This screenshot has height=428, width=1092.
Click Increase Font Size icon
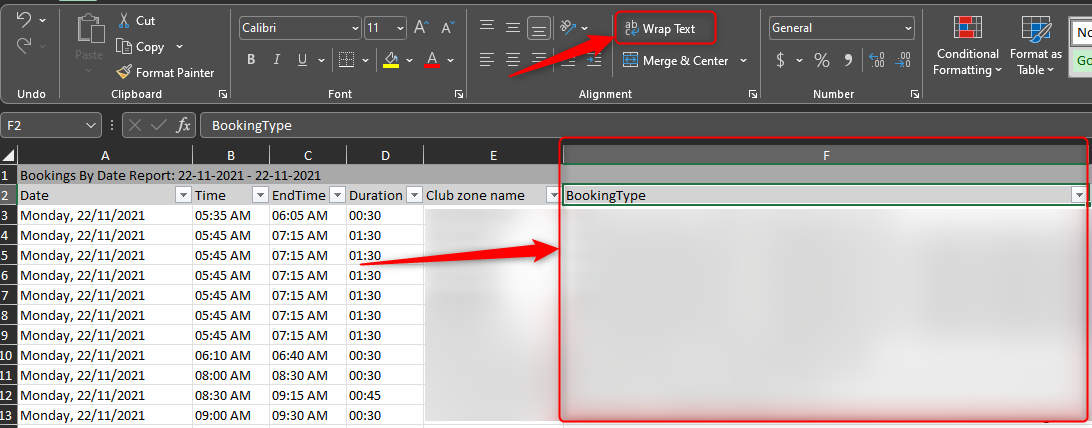point(421,28)
